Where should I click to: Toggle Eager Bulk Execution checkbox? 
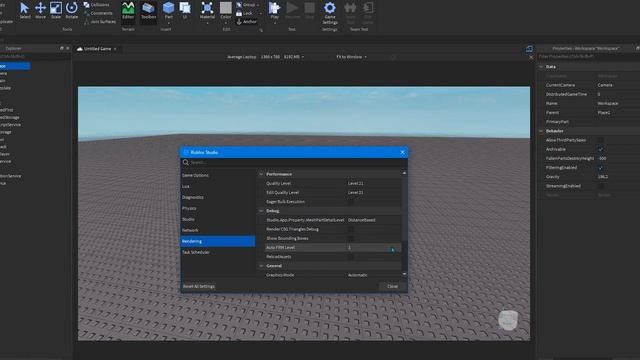351,202
